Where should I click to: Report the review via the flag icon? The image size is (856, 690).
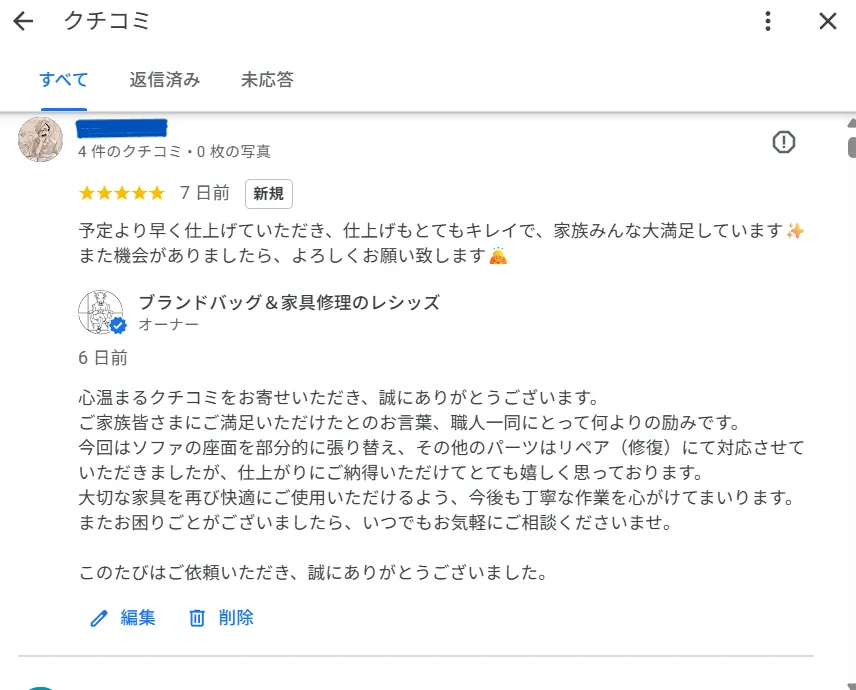[784, 142]
